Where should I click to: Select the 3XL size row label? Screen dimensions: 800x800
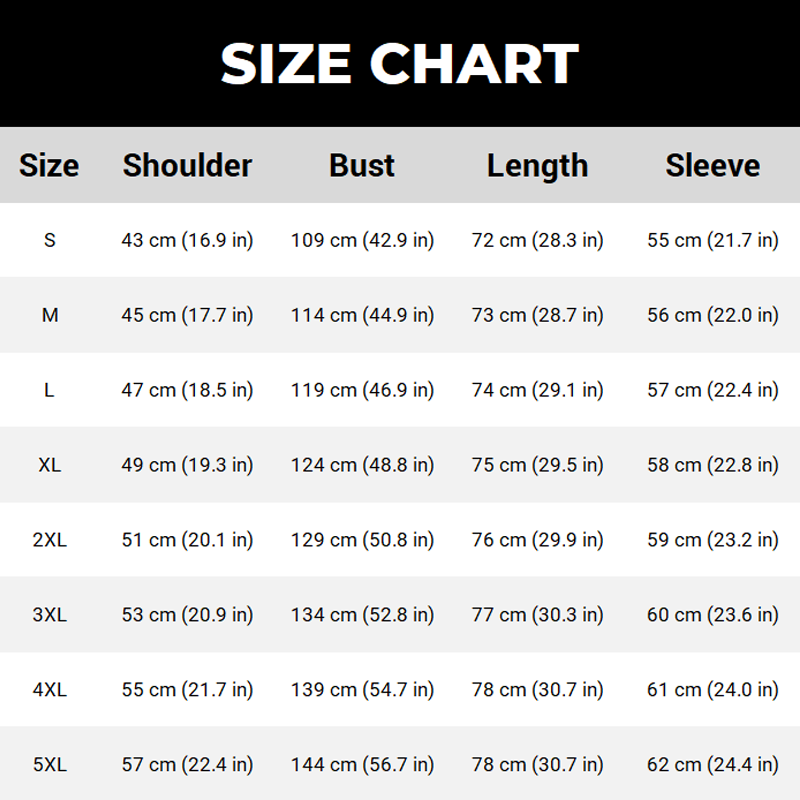50,615
